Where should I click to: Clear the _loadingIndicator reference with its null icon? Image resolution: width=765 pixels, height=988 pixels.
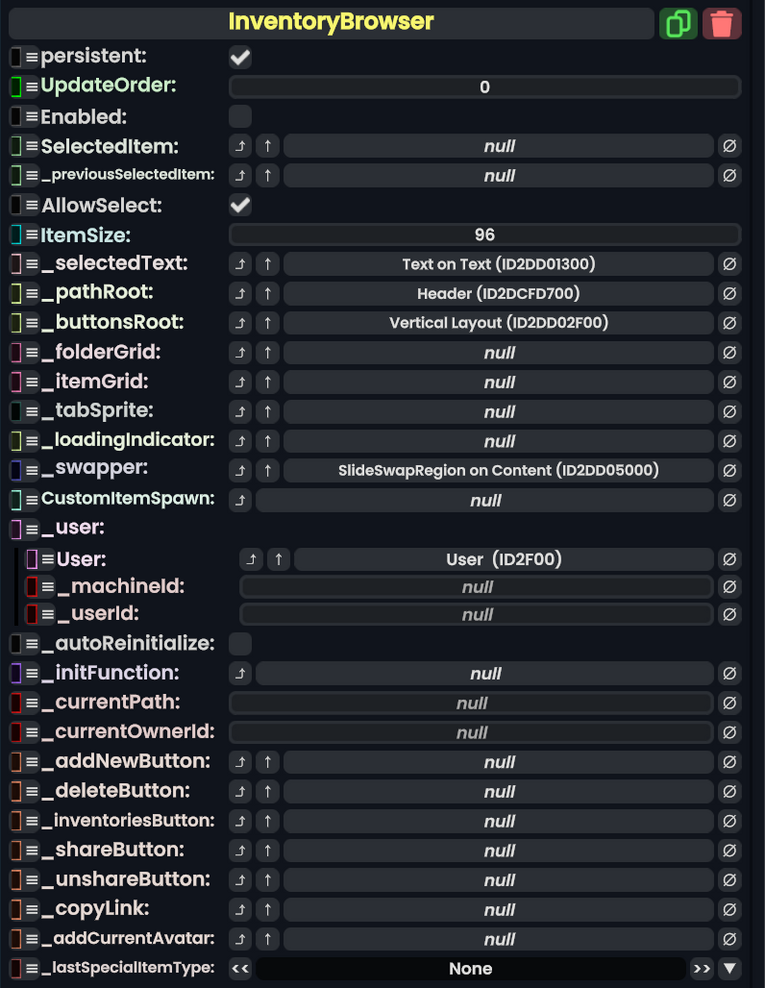tap(730, 441)
